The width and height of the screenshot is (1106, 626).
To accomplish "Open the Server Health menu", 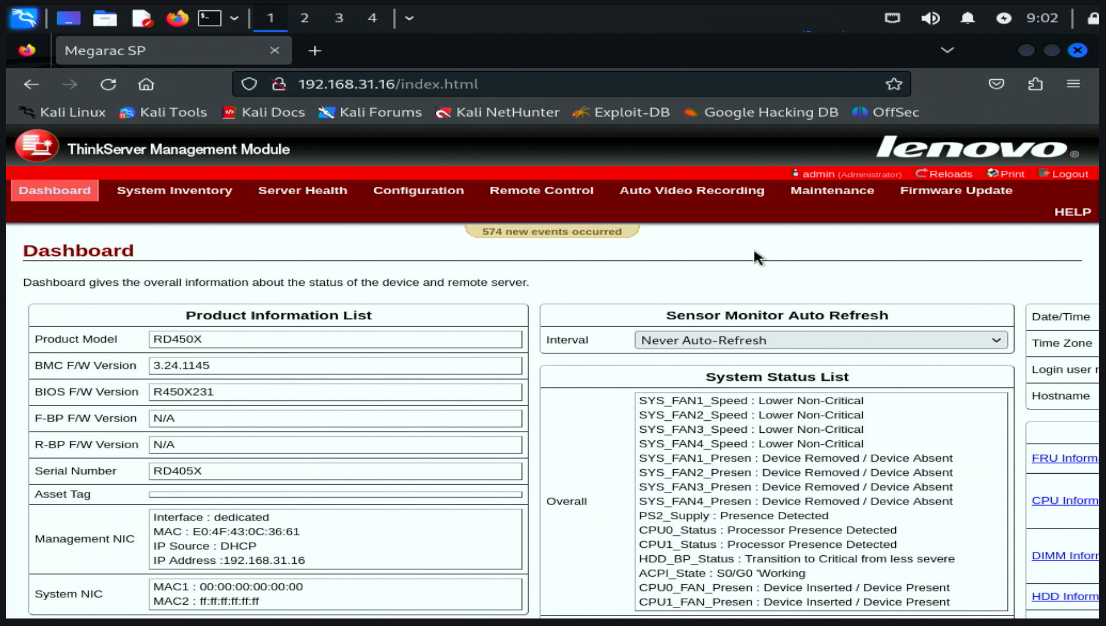I will pyautogui.click(x=303, y=191).
